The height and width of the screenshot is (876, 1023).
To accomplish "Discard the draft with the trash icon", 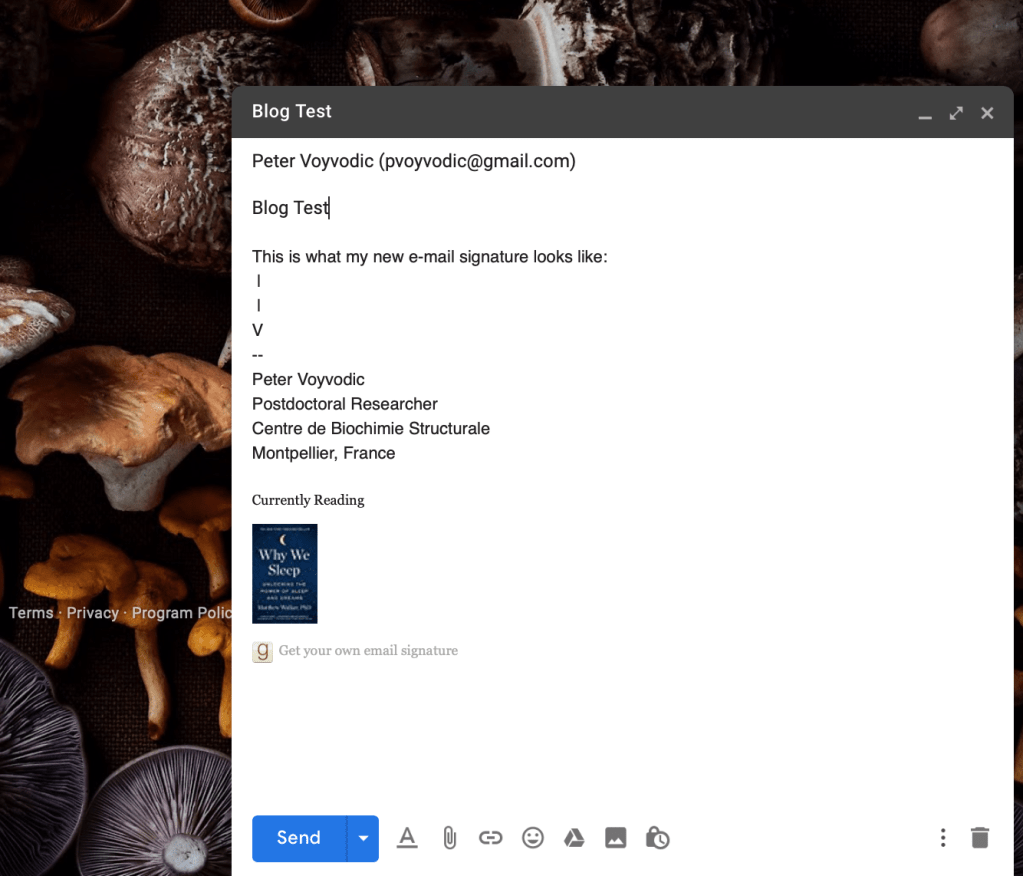I will point(980,838).
